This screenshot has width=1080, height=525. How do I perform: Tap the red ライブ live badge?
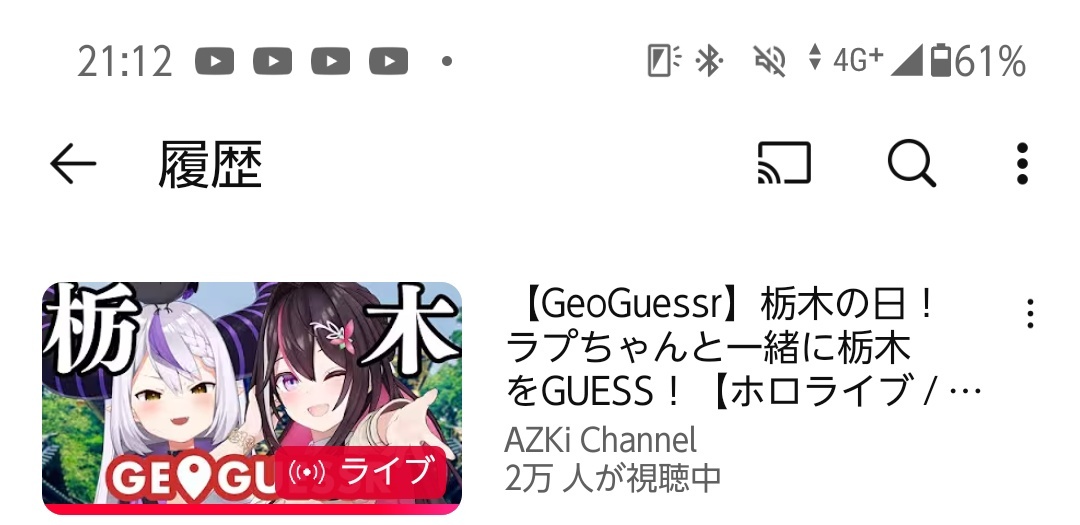point(362,472)
